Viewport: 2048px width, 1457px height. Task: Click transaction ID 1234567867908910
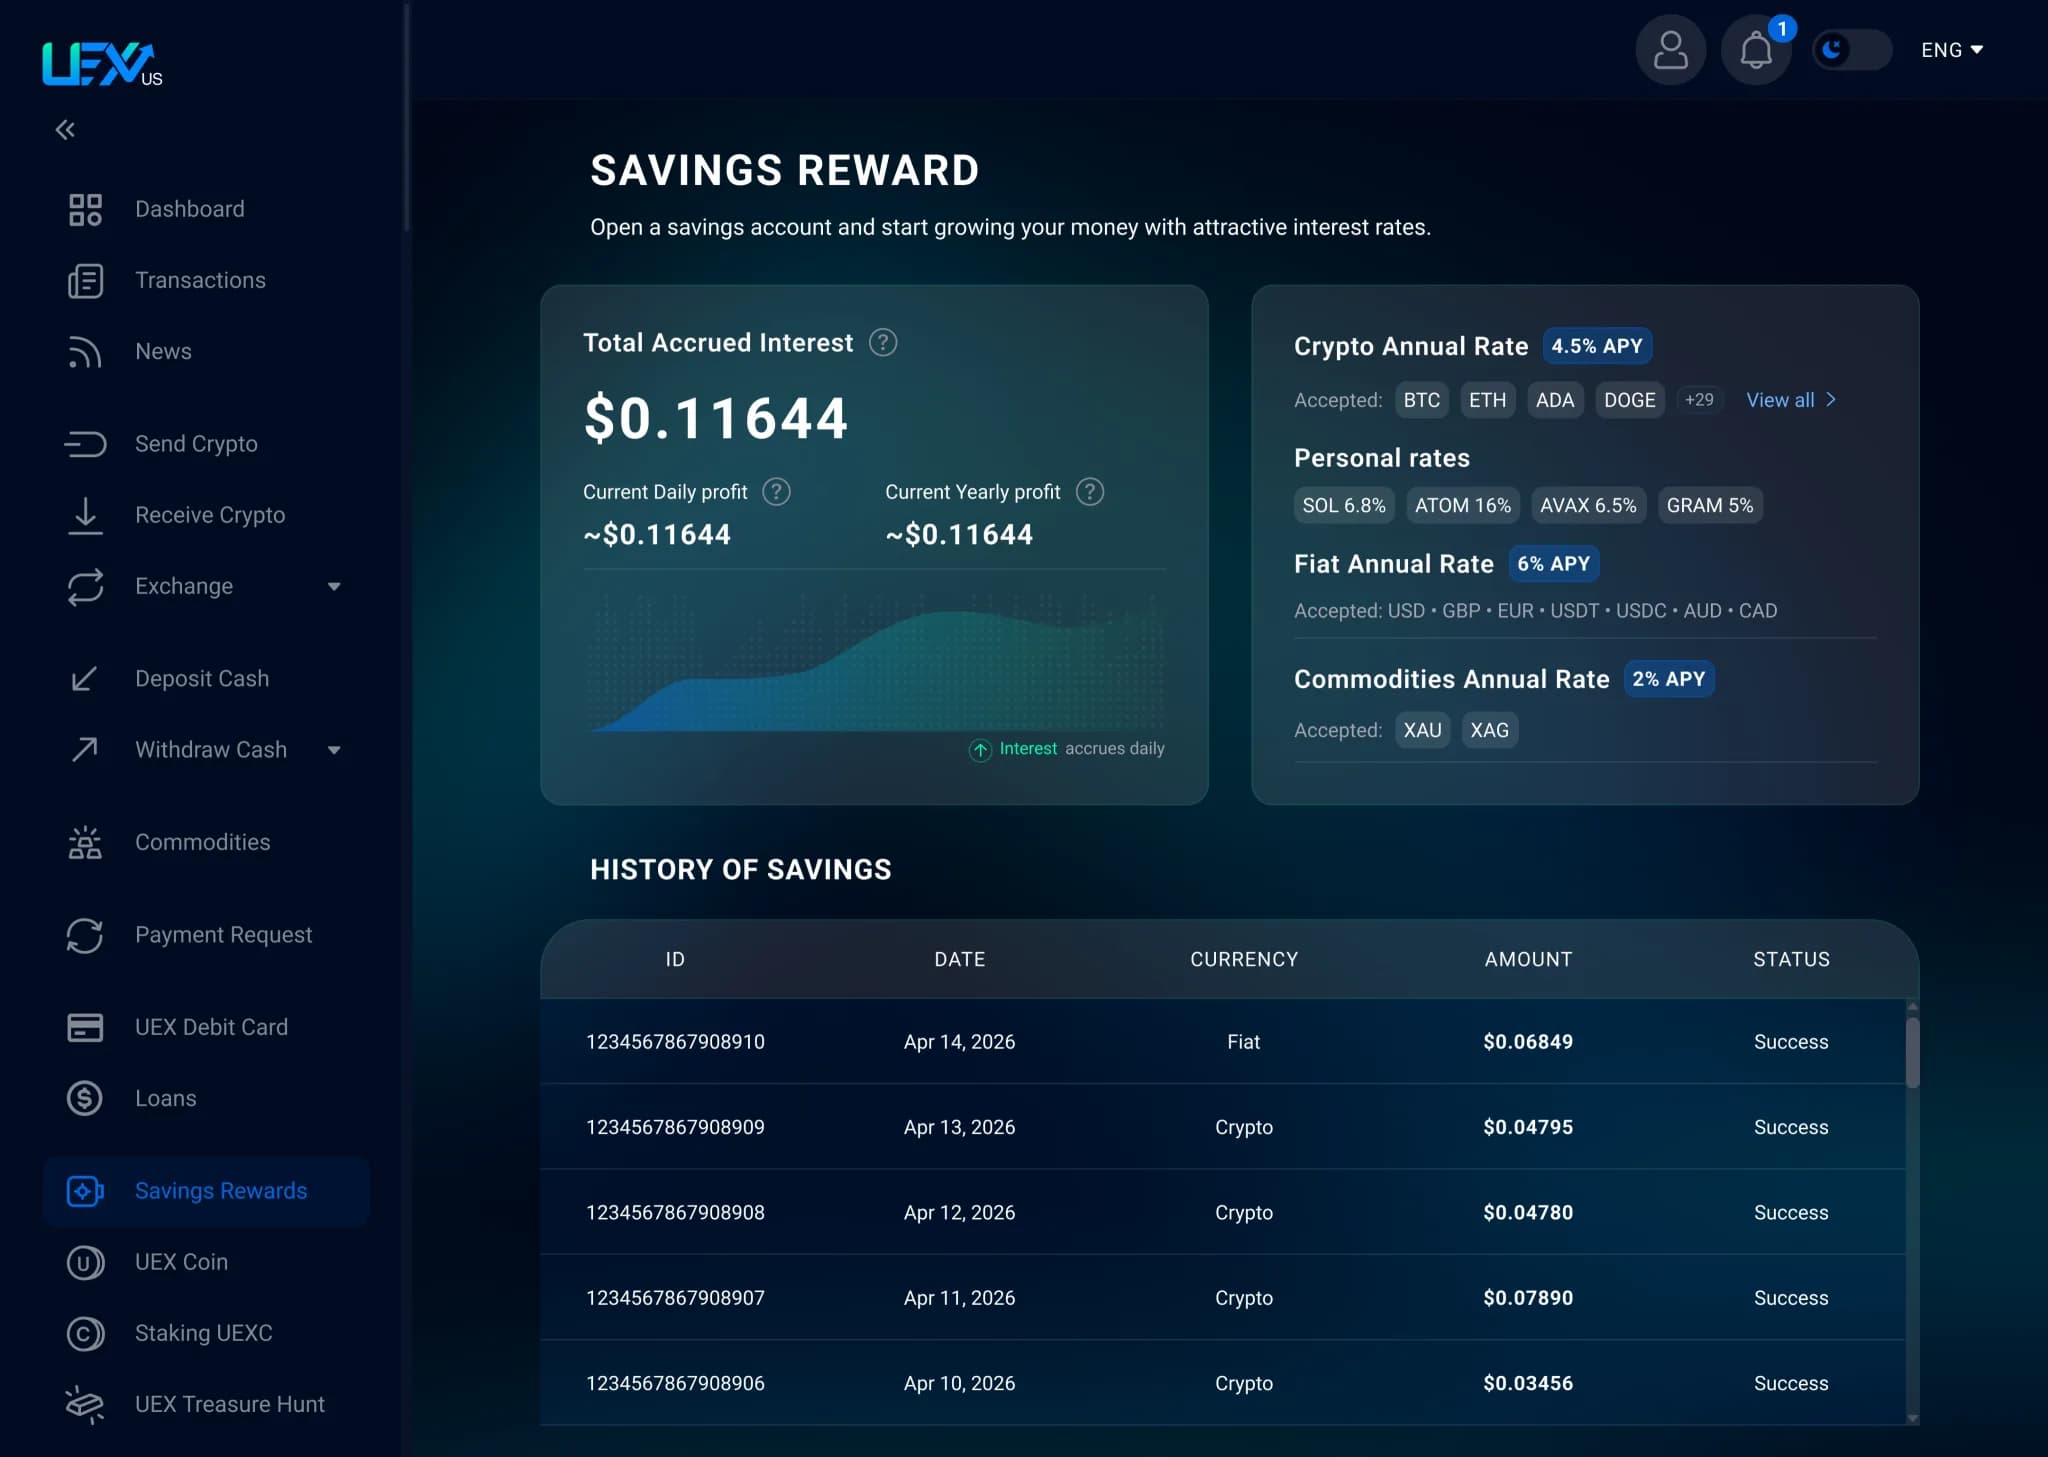click(675, 1042)
